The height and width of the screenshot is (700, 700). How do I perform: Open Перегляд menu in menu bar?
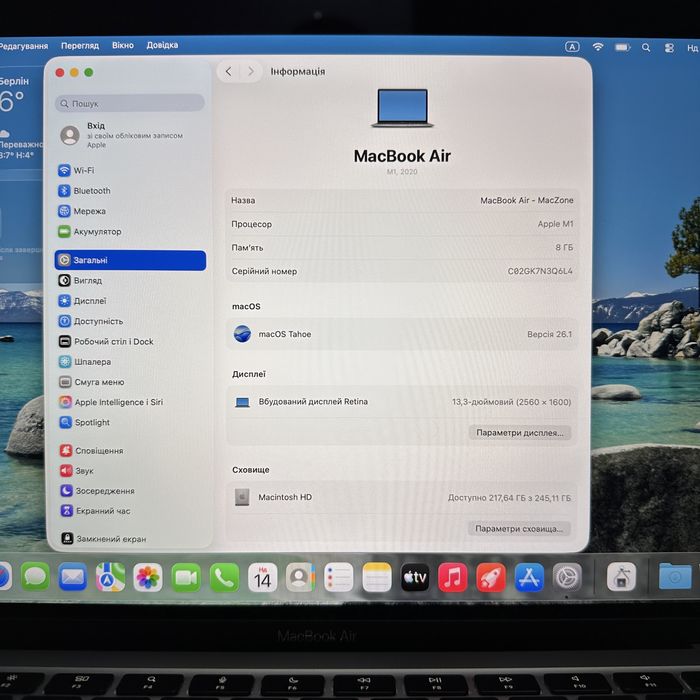click(80, 46)
